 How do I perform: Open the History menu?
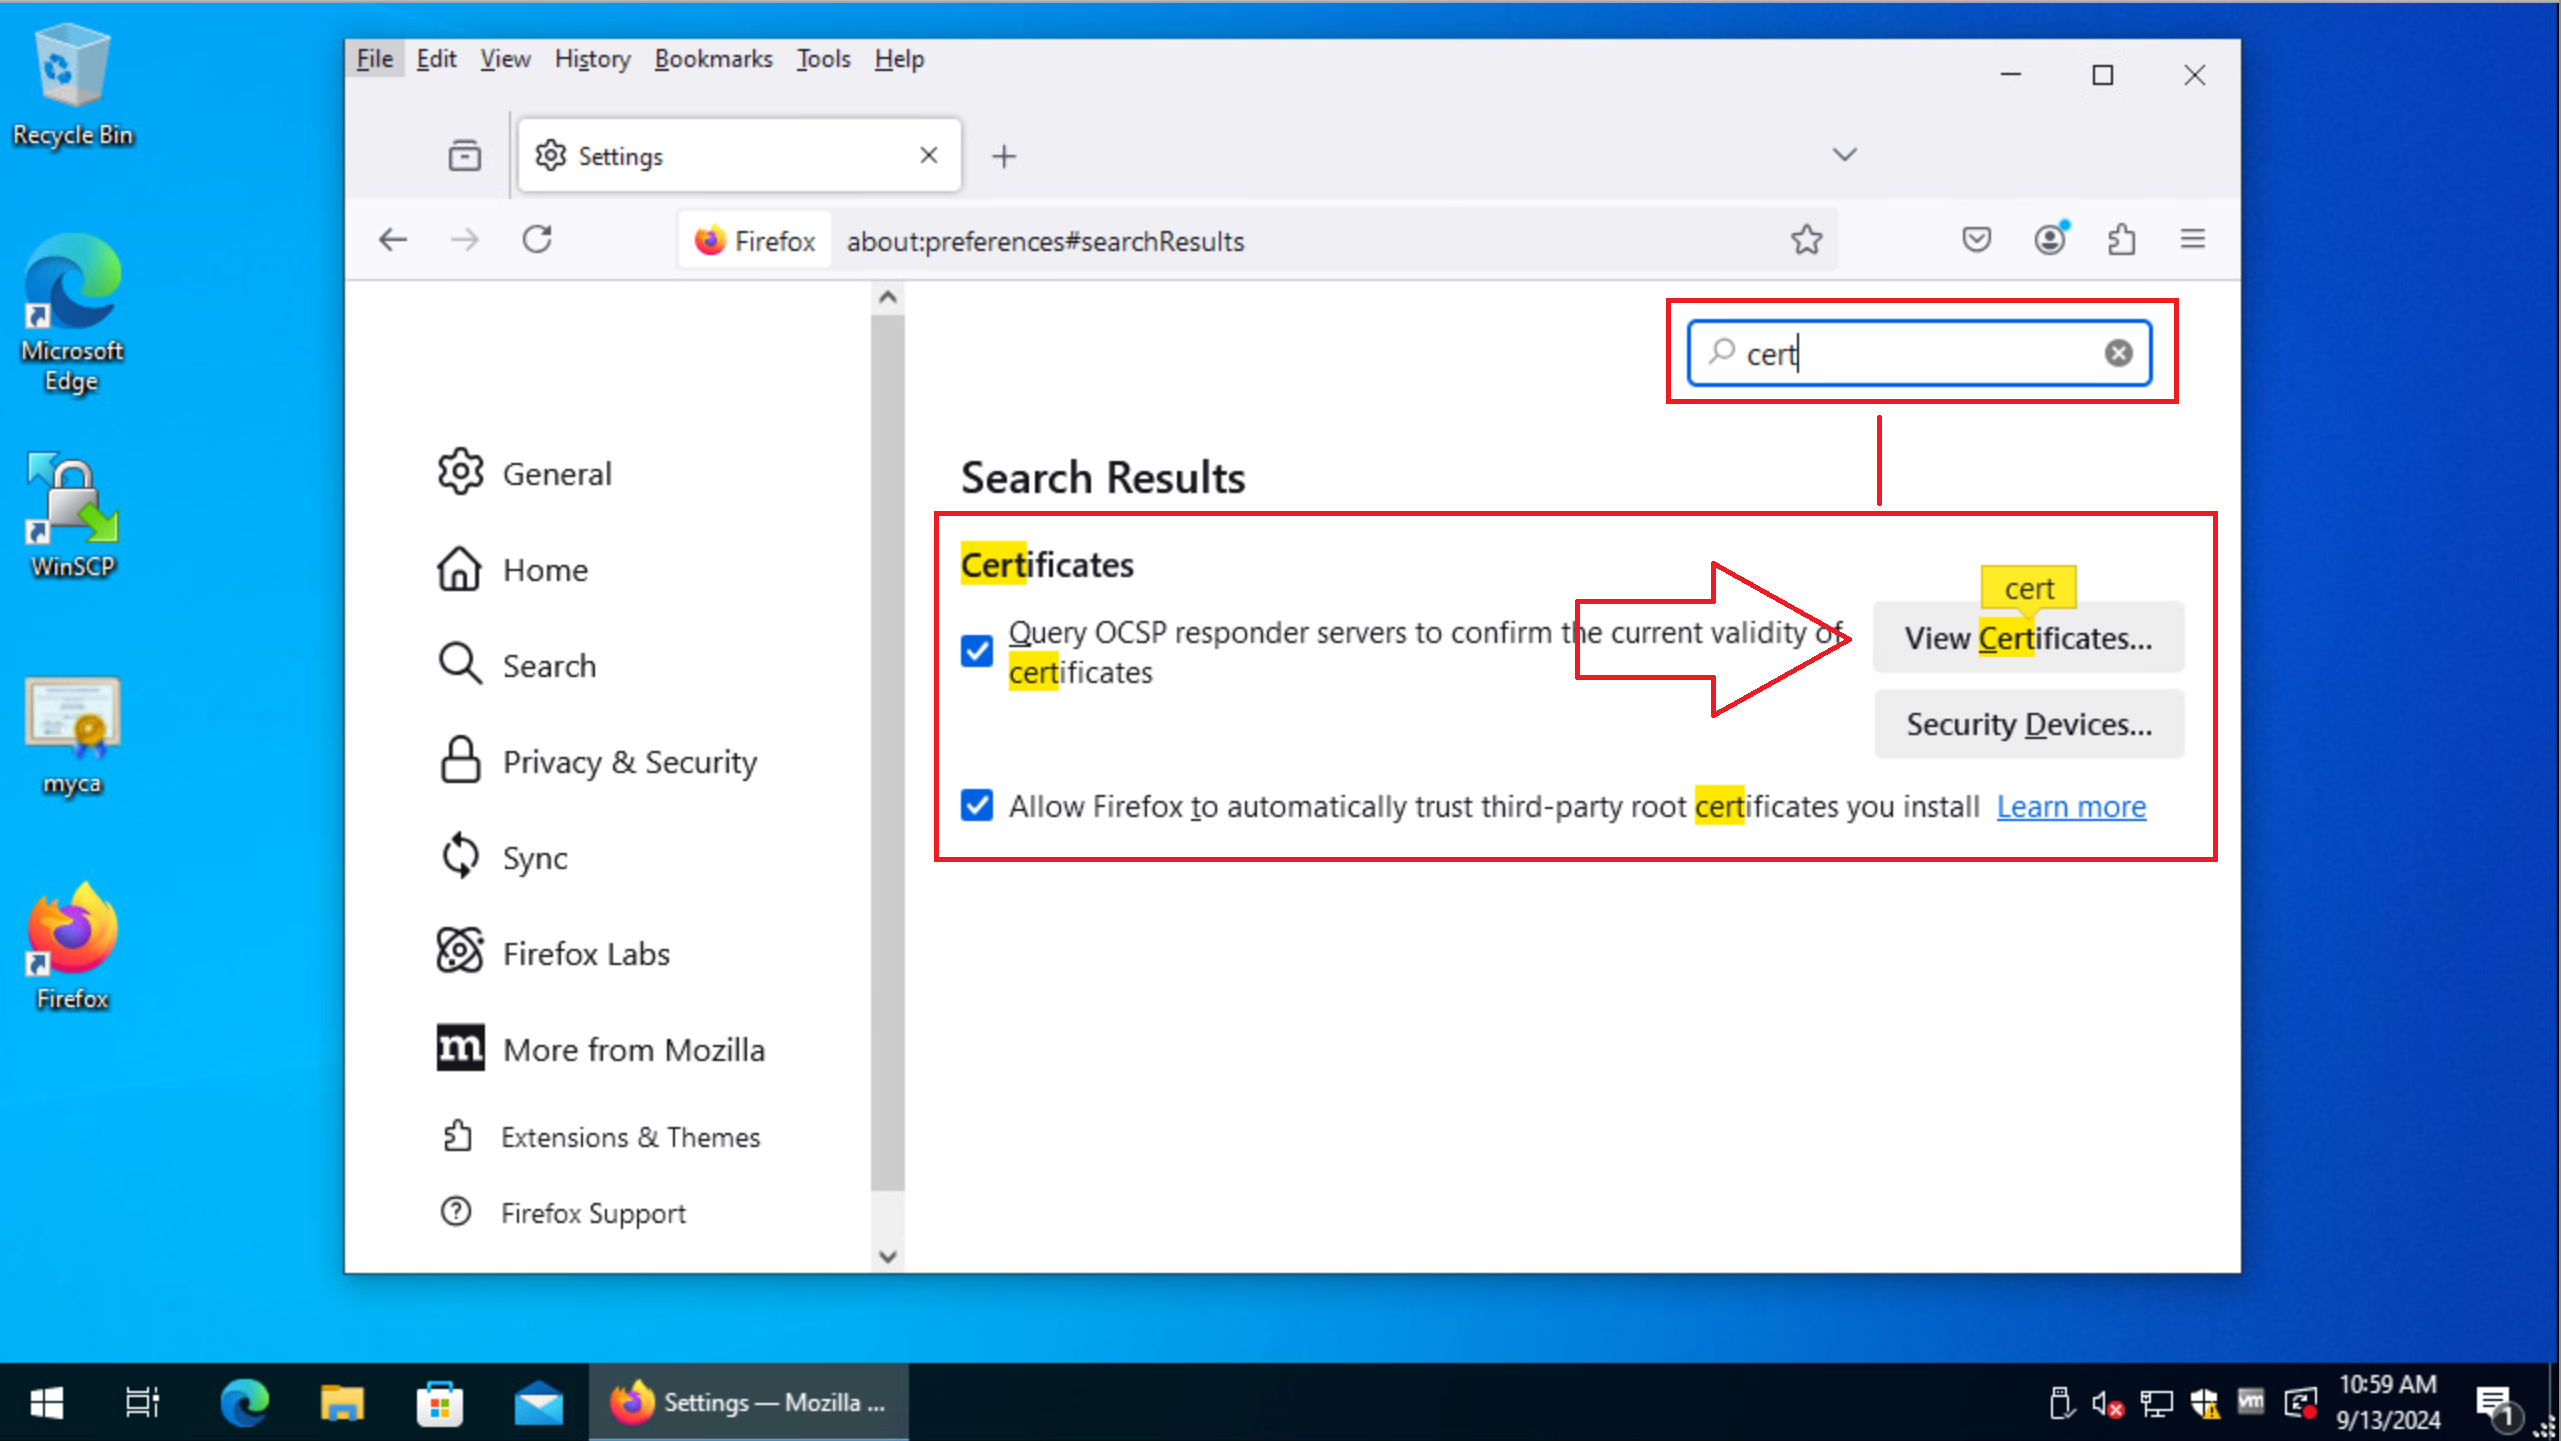pyautogui.click(x=592, y=59)
